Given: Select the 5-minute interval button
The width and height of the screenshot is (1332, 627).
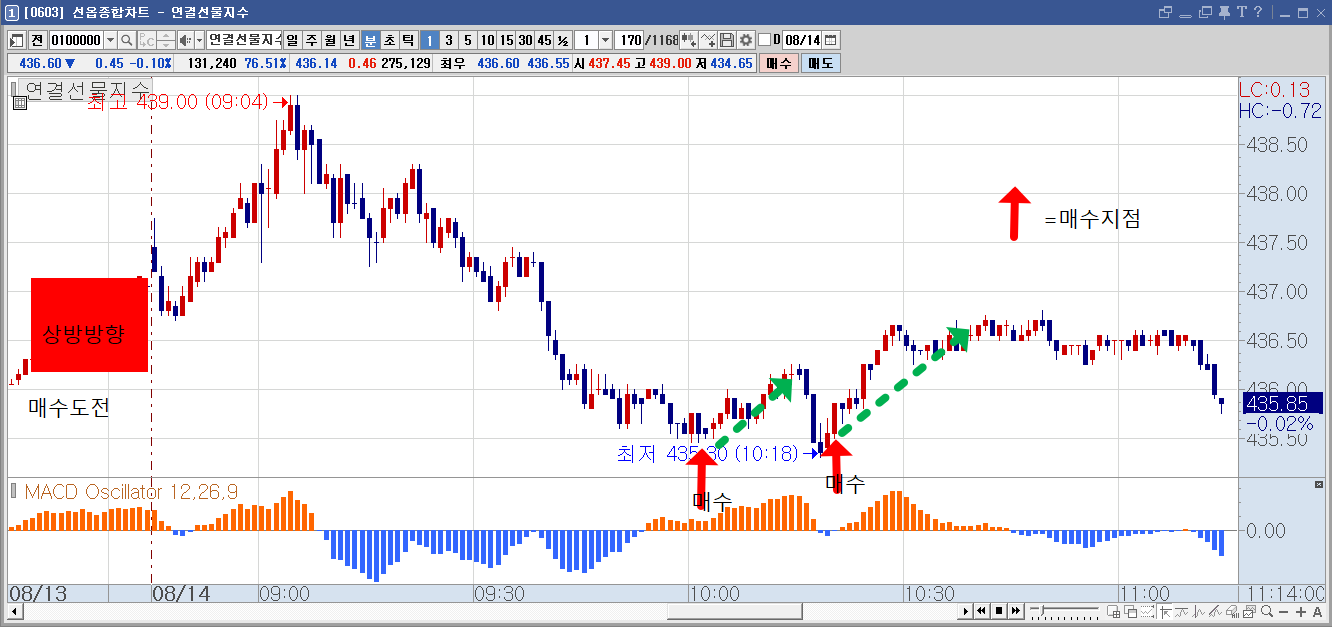Looking at the screenshot, I should (467, 40).
